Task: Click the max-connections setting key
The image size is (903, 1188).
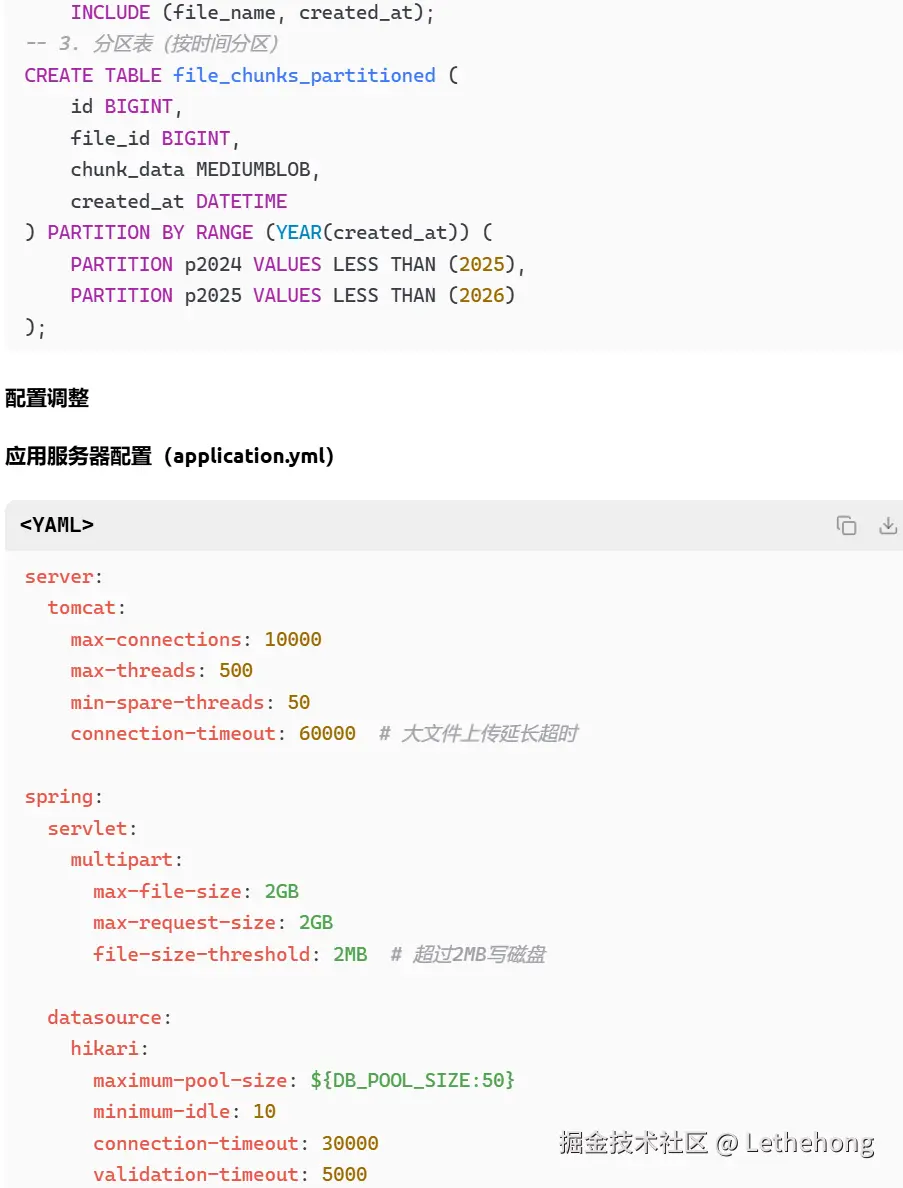Action: [156, 639]
